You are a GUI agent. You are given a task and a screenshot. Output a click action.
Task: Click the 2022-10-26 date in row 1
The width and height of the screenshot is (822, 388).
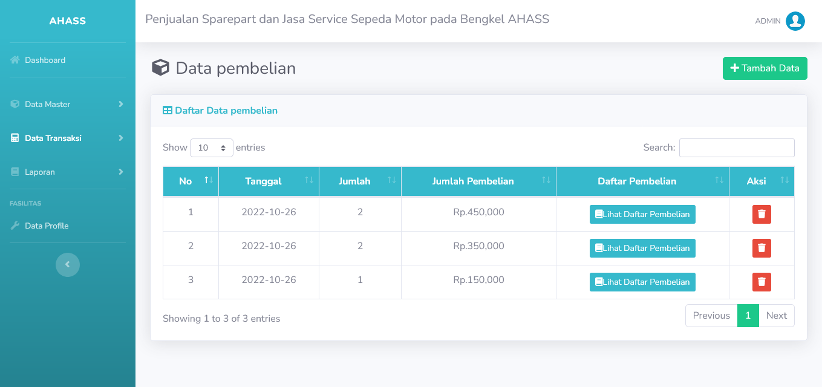[269, 212]
